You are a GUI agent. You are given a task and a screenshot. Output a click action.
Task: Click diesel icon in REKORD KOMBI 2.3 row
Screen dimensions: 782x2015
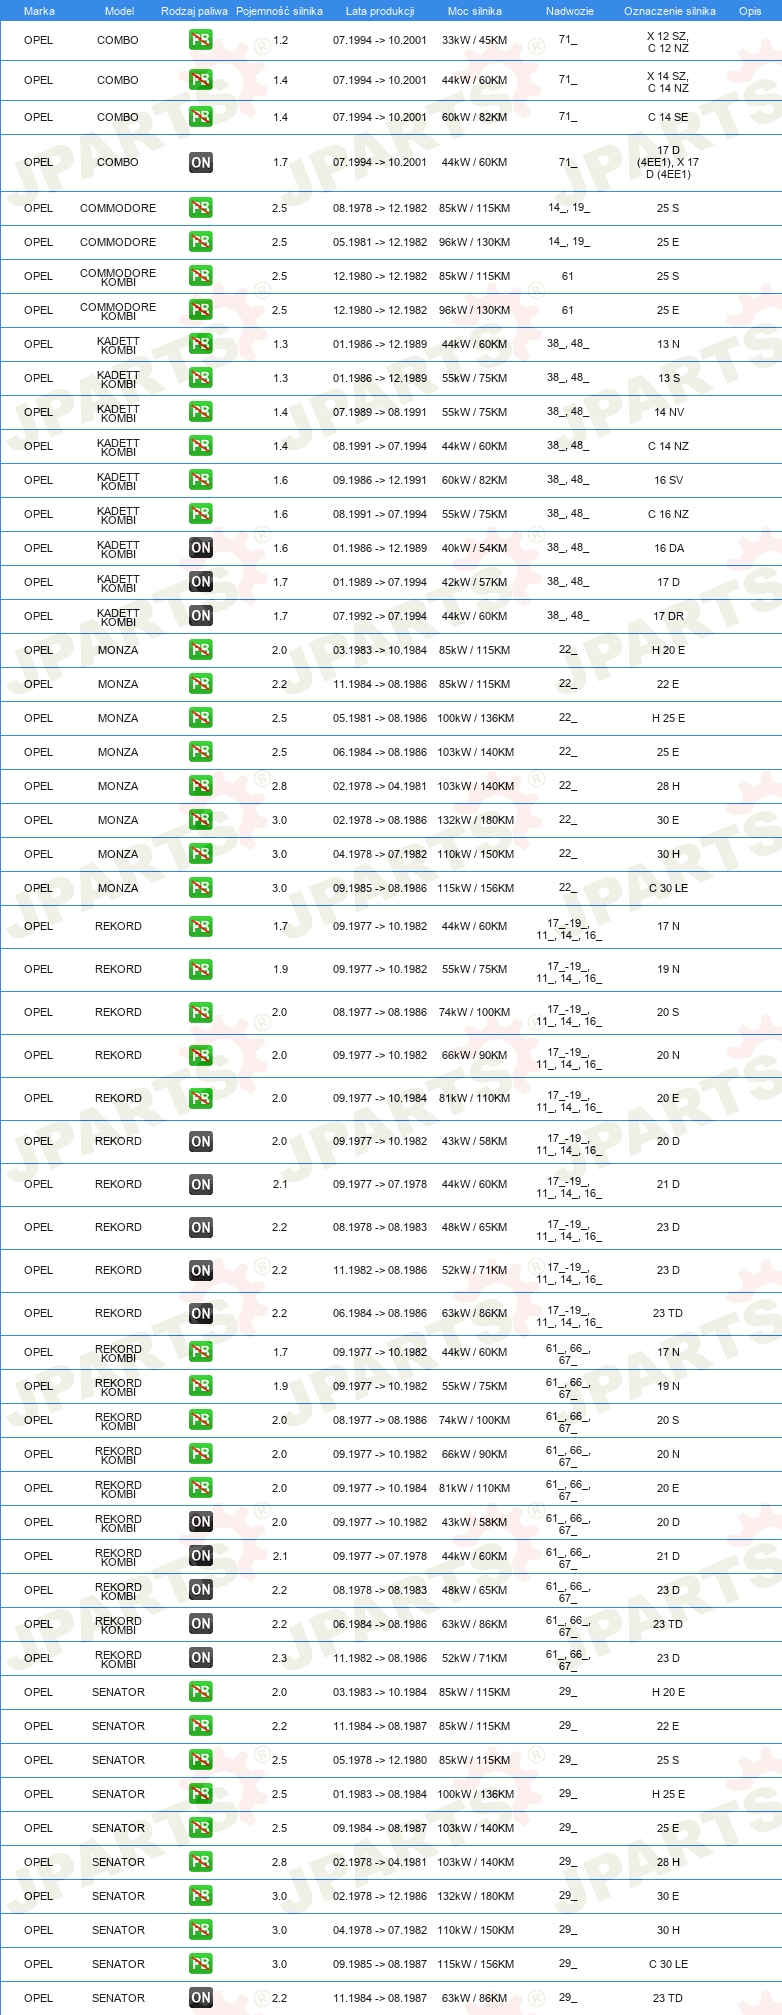pyautogui.click(x=201, y=1658)
